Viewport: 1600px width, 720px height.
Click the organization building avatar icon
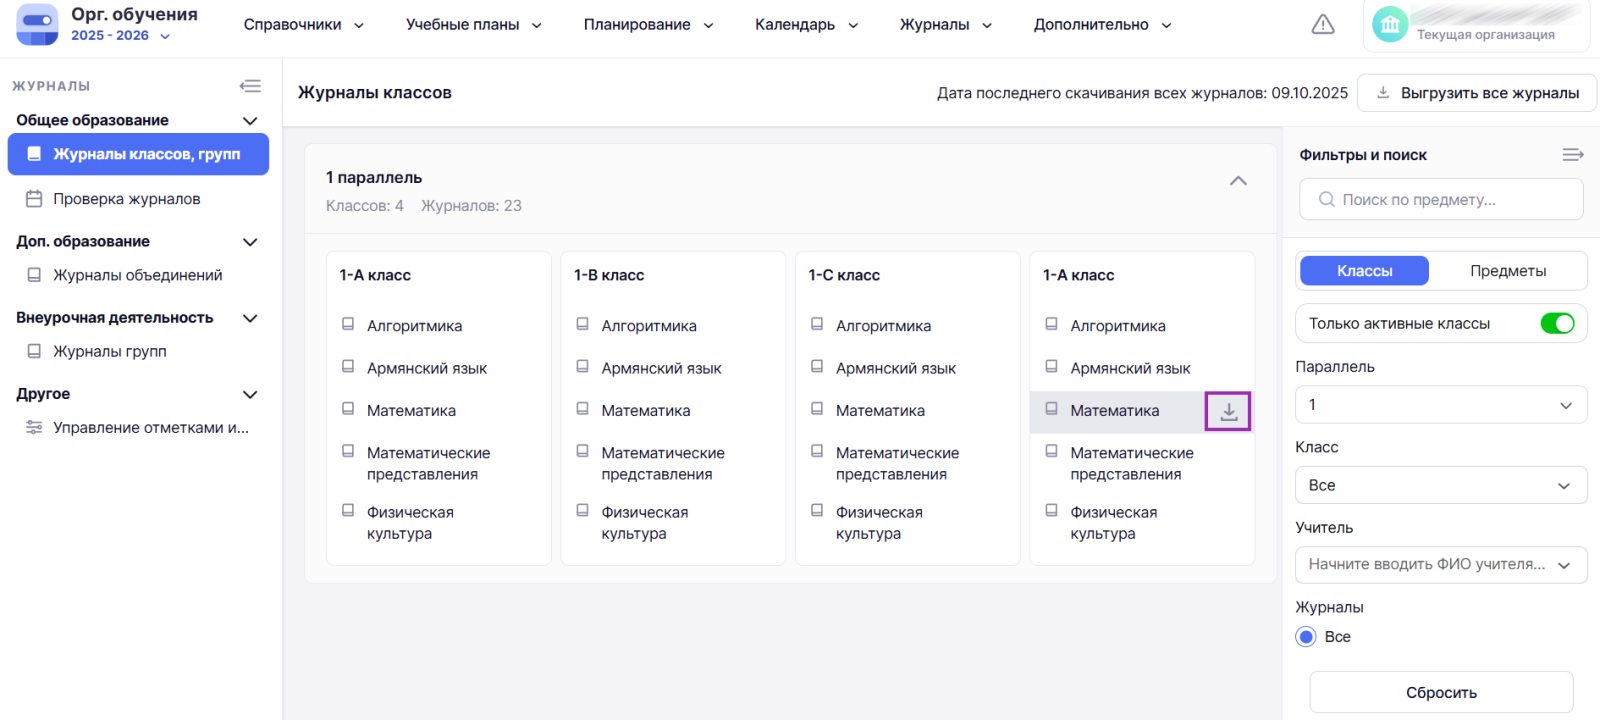tap(1390, 25)
